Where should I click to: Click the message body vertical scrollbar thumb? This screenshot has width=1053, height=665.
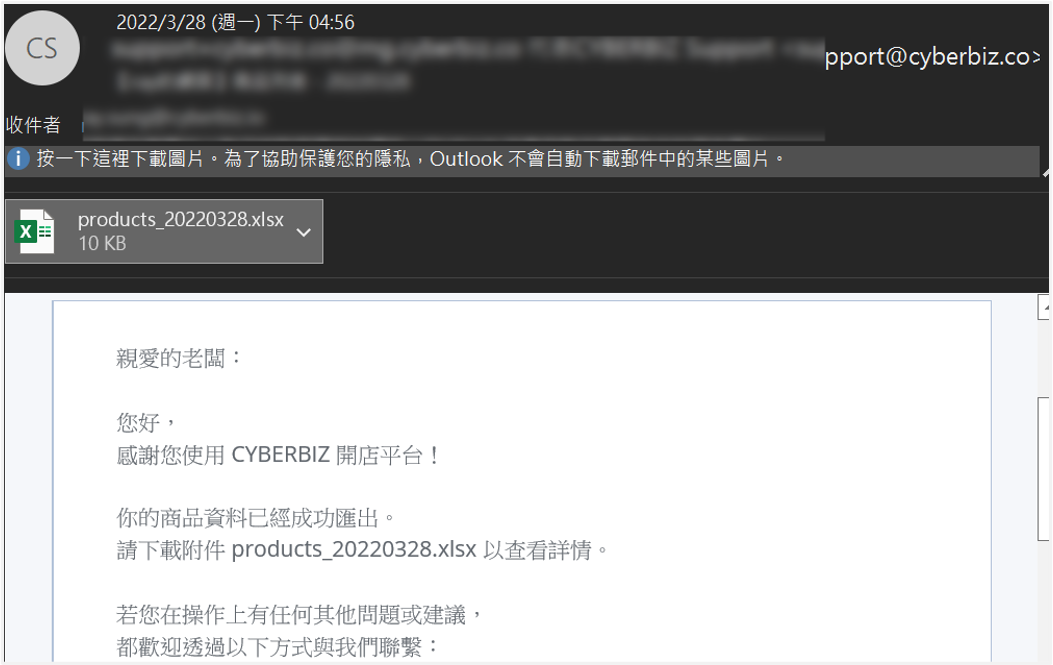[x=1044, y=468]
